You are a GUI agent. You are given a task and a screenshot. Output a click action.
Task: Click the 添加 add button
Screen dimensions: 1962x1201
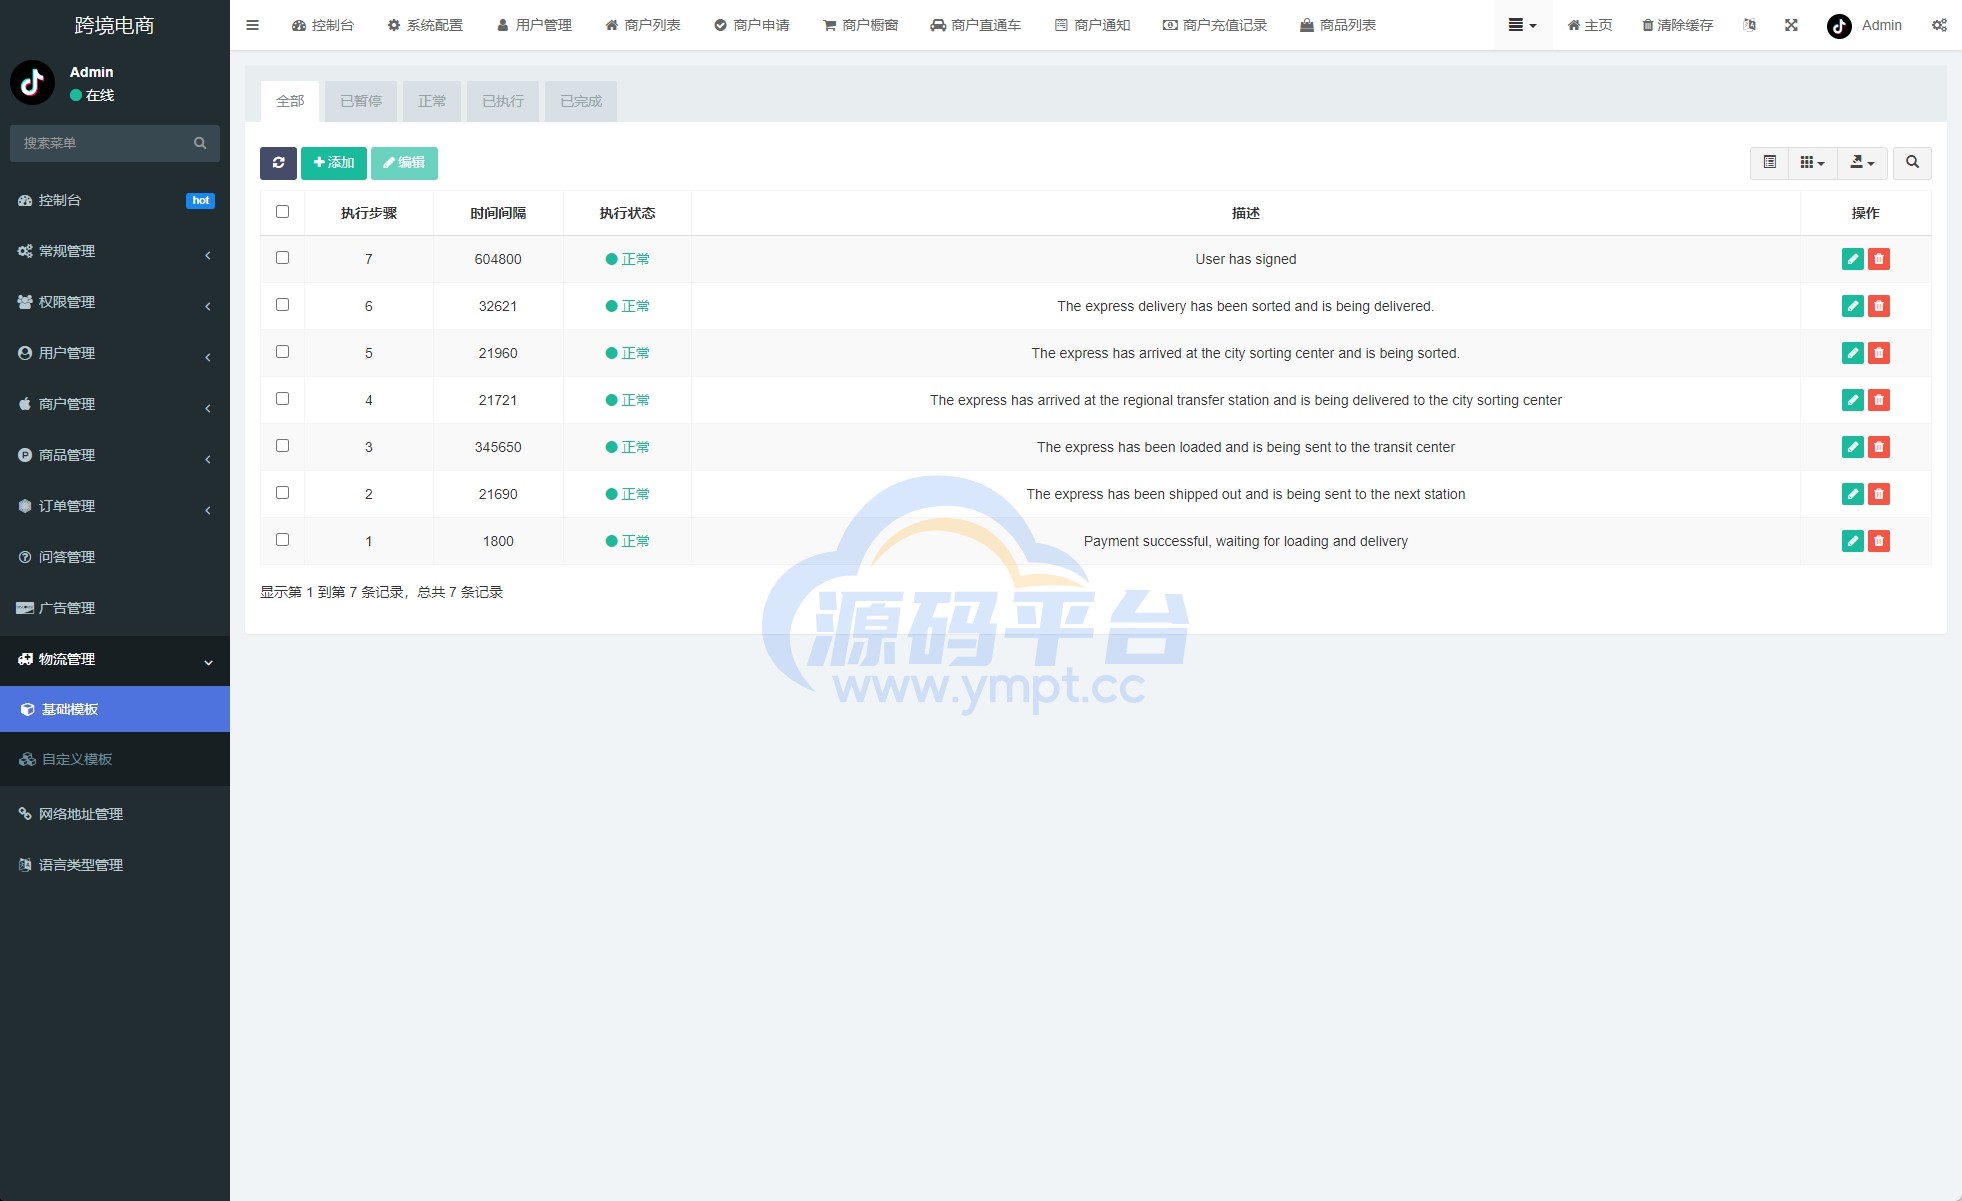[x=334, y=163]
